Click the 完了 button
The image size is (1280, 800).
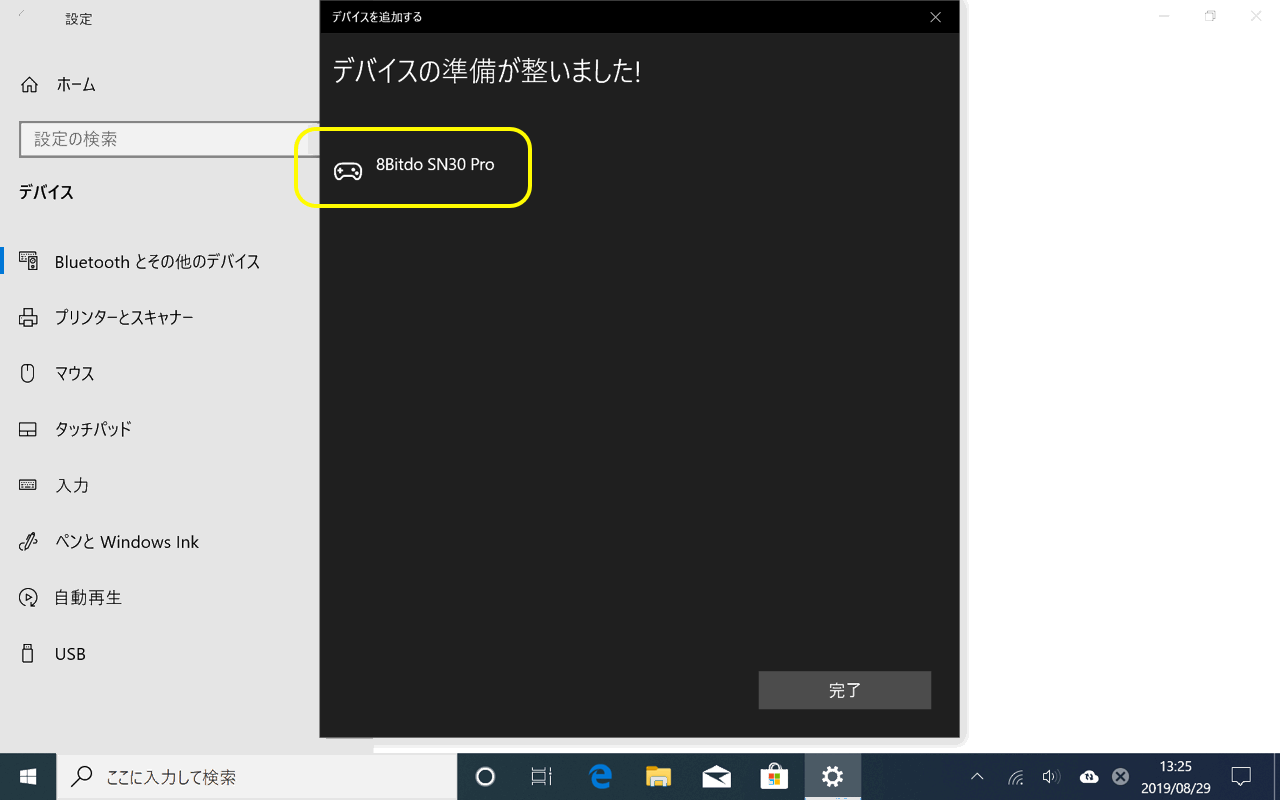tap(844, 690)
